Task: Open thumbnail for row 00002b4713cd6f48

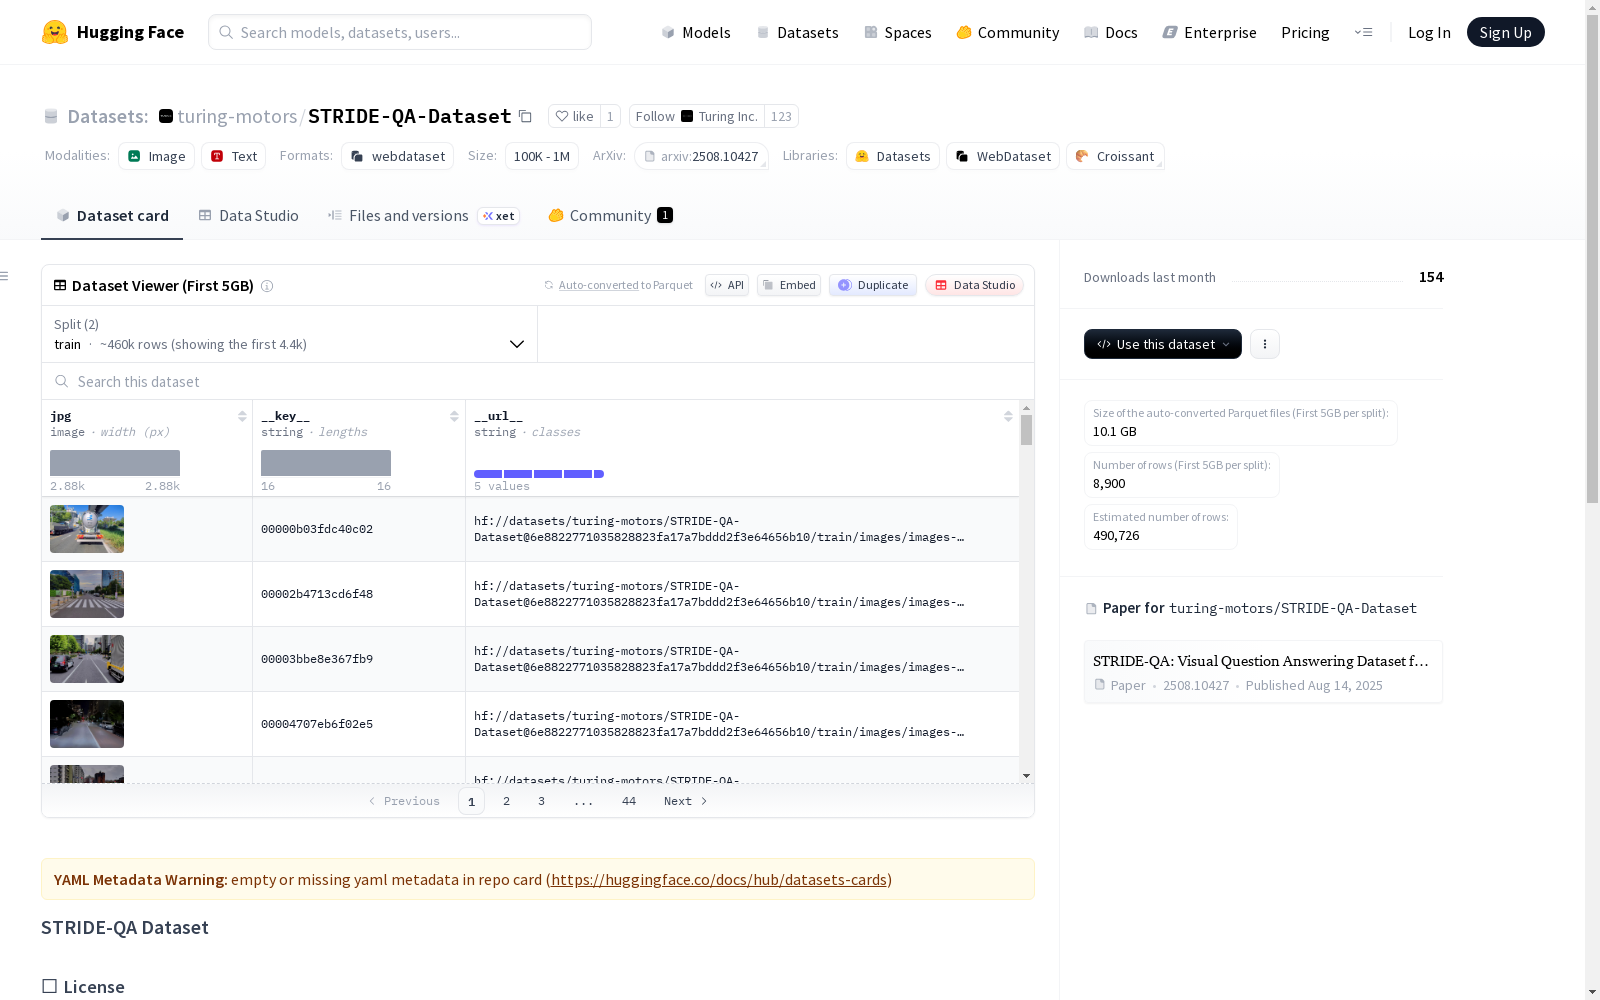Action: (x=87, y=594)
